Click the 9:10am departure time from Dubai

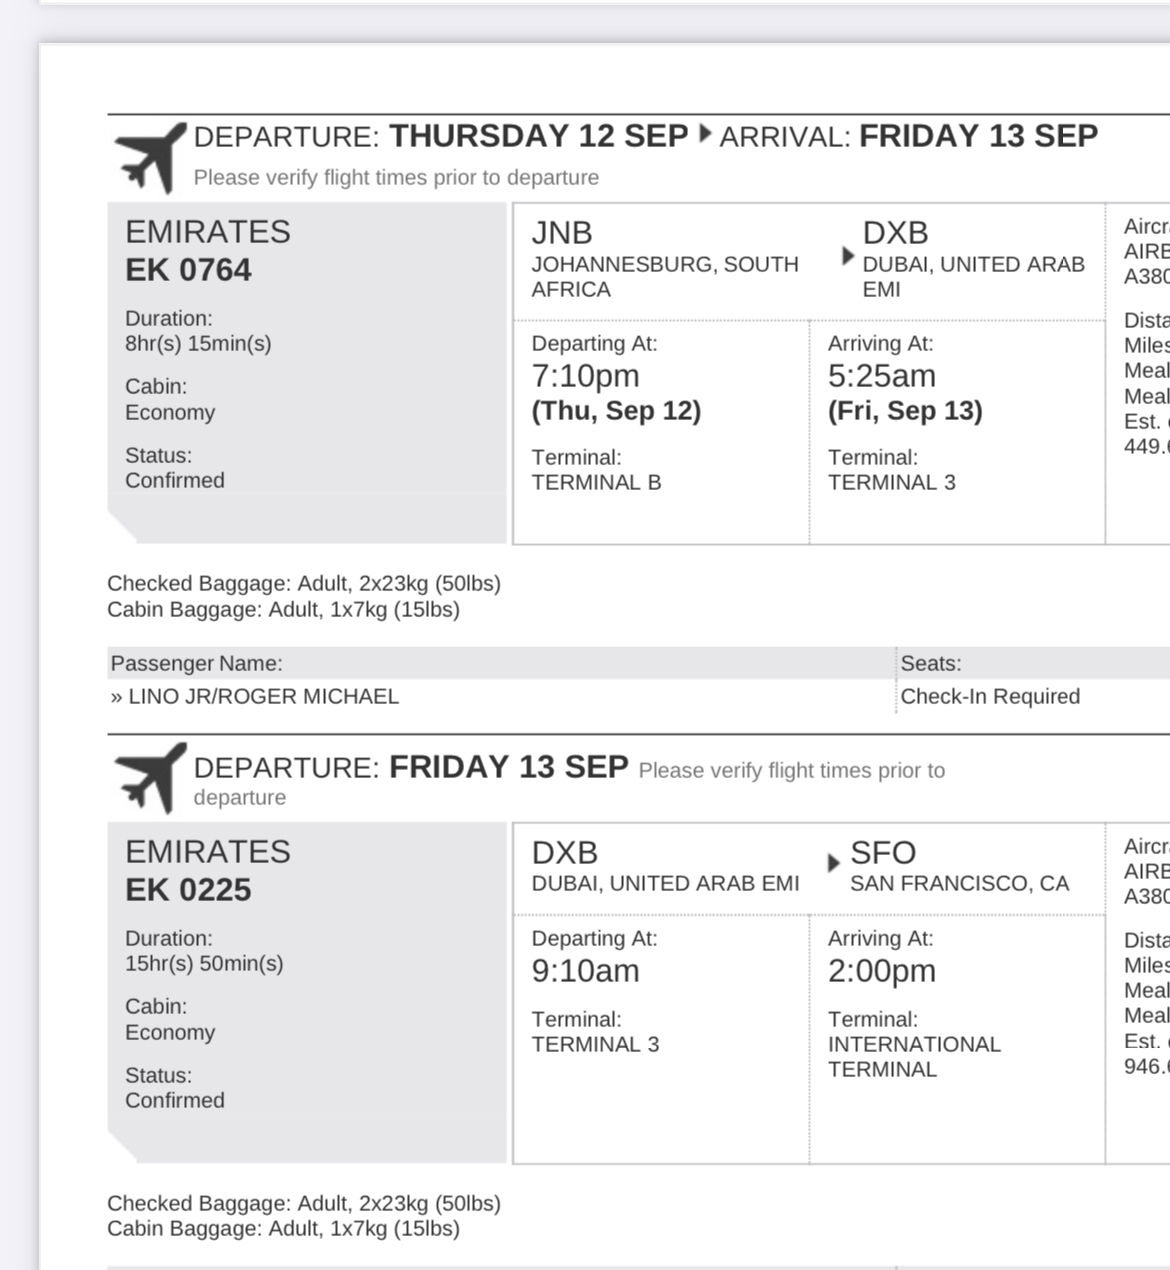pyautogui.click(x=585, y=971)
